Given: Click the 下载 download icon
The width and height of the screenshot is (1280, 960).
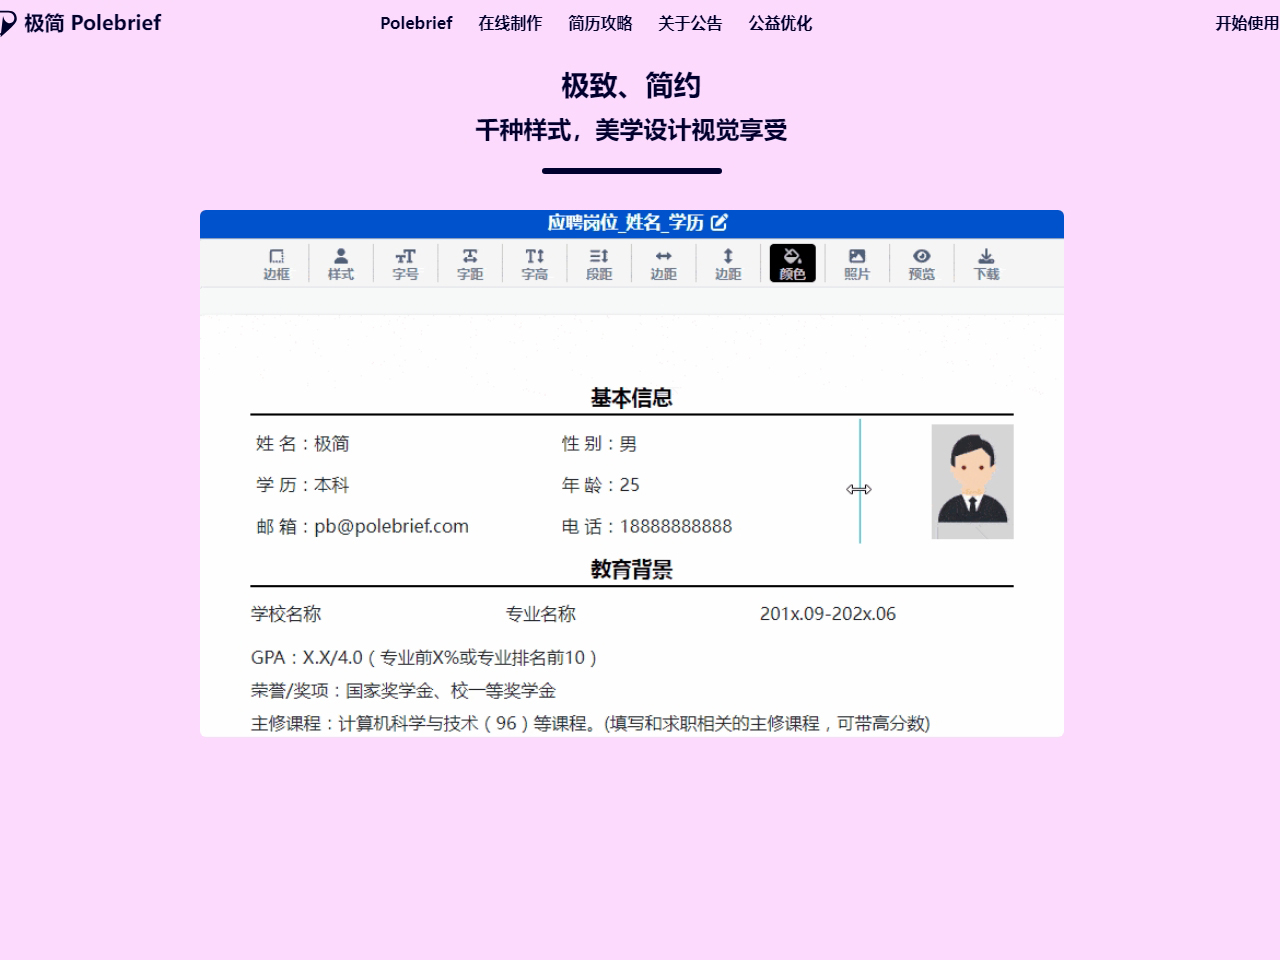Looking at the screenshot, I should (986, 264).
